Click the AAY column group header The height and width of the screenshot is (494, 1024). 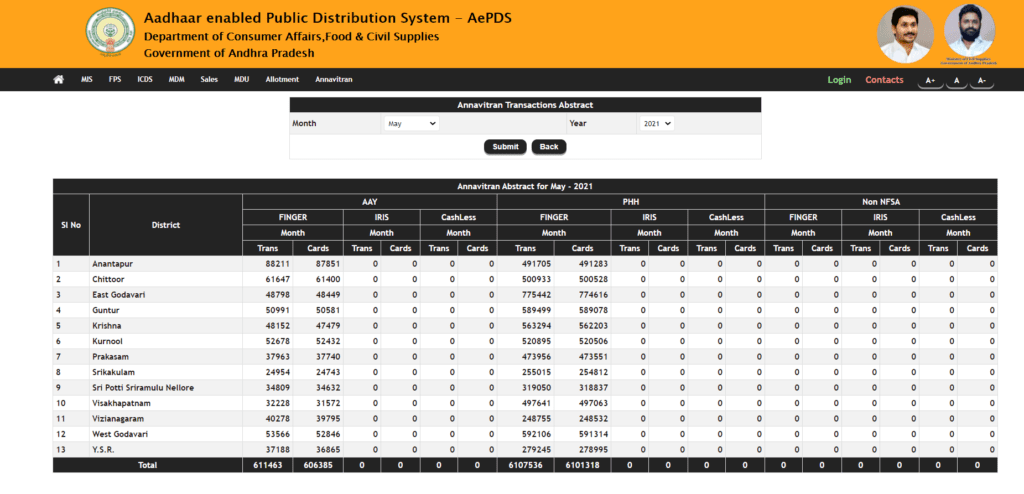point(370,202)
